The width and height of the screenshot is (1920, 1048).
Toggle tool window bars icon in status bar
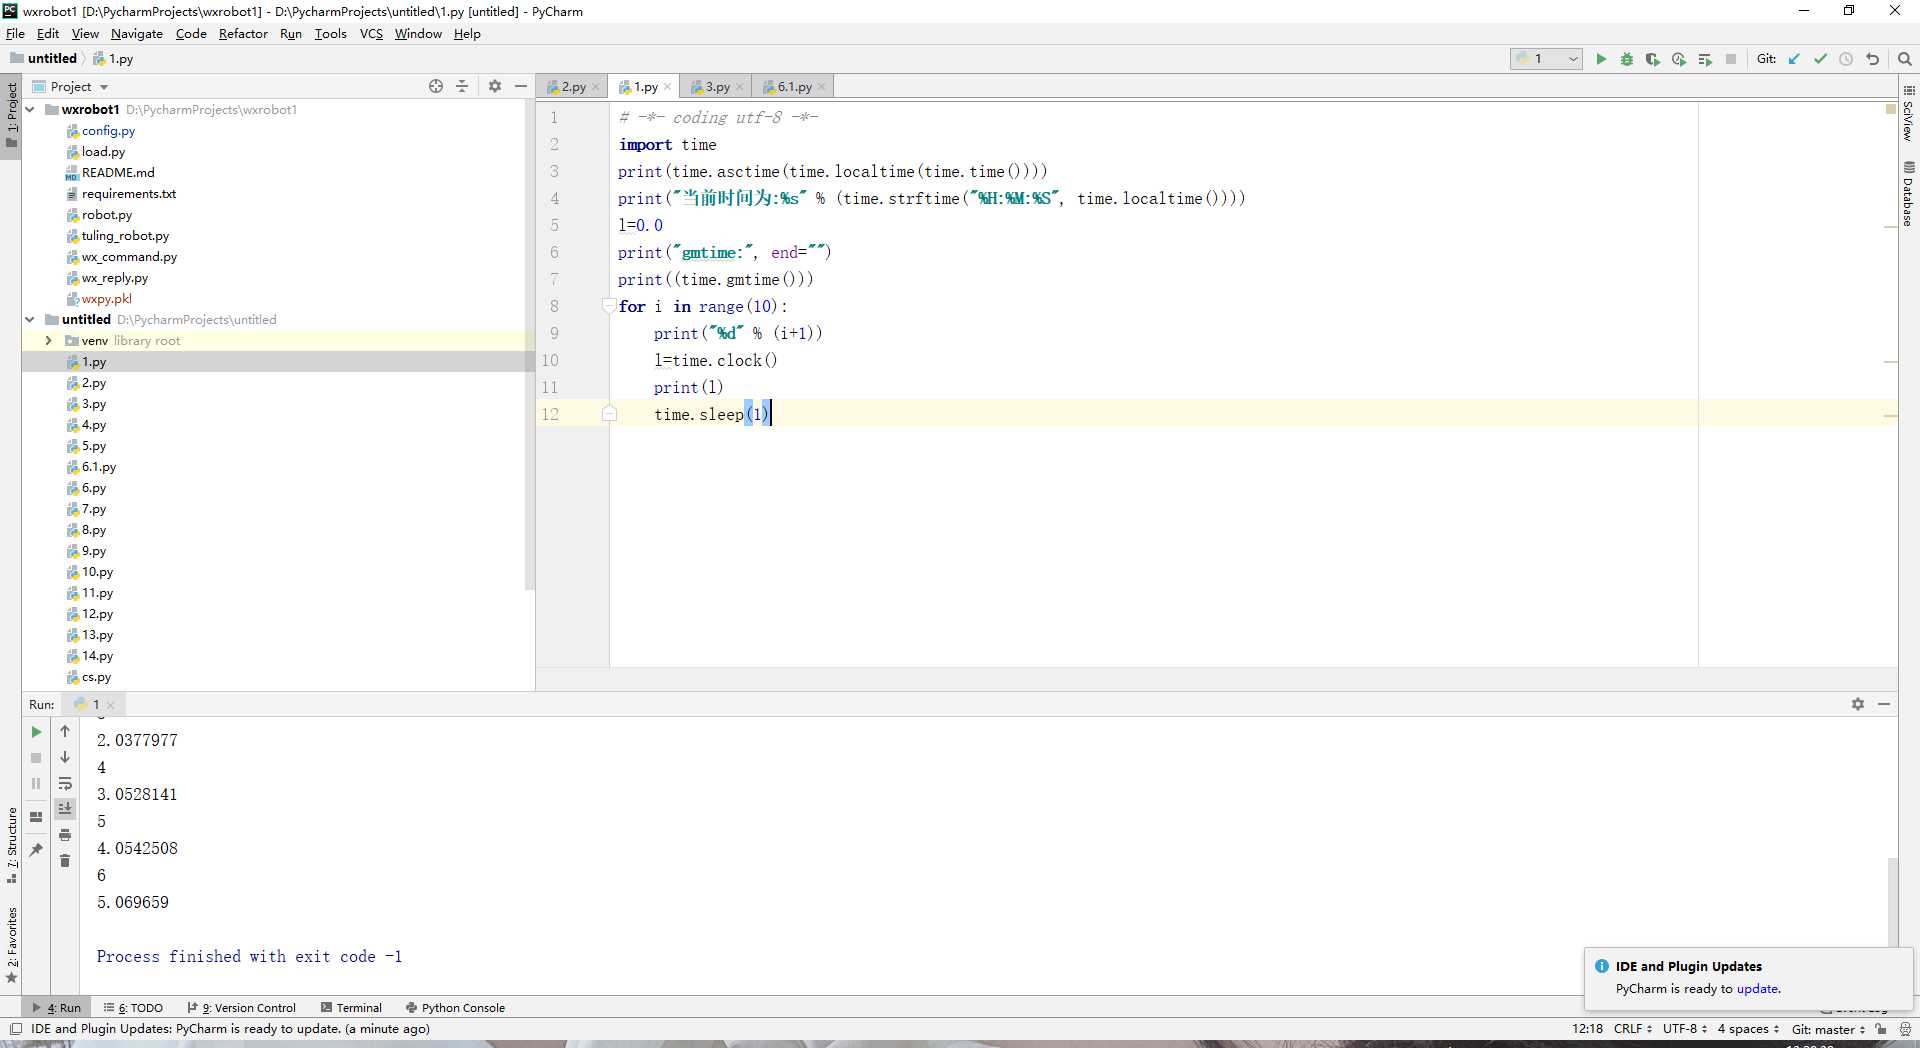click(15, 1029)
